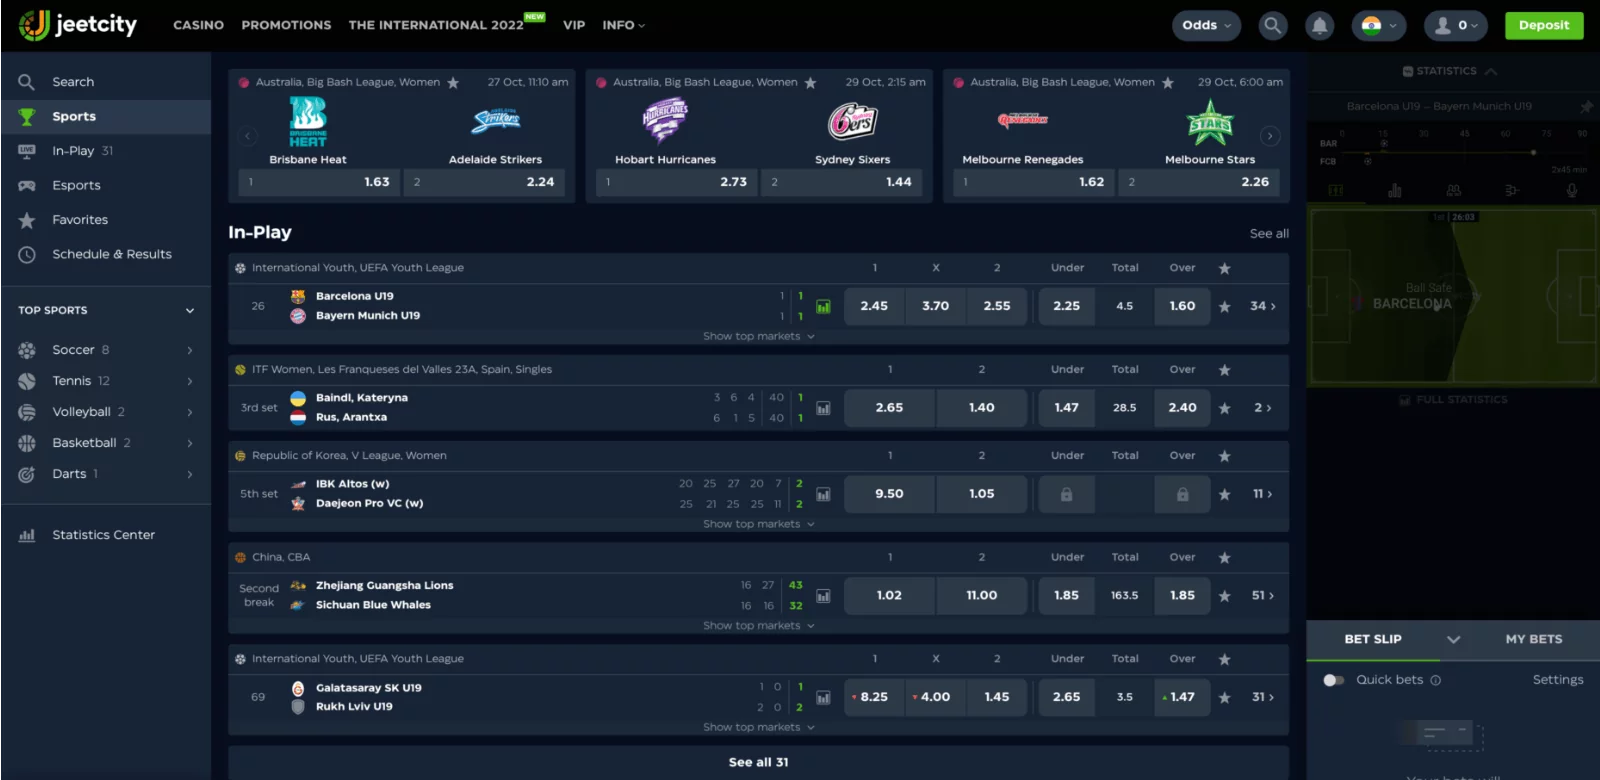Select draw odds 3.70 for Barcelona U19
The image size is (1600, 780).
click(936, 306)
